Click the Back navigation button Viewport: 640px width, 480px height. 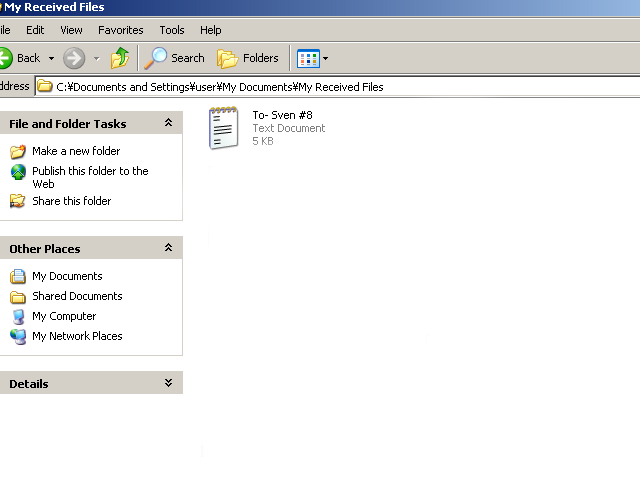click(20, 58)
